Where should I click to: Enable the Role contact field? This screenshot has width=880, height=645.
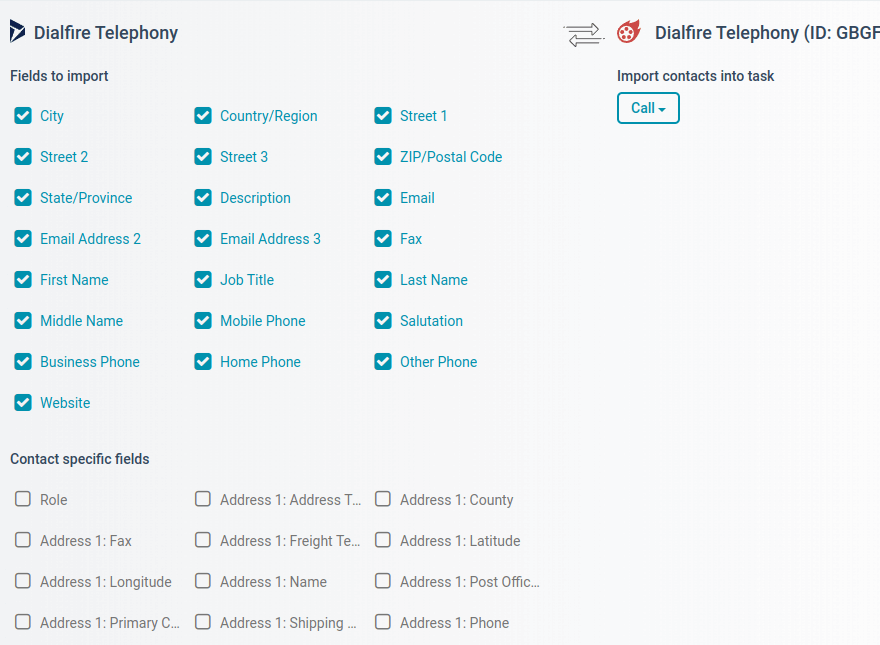23,499
